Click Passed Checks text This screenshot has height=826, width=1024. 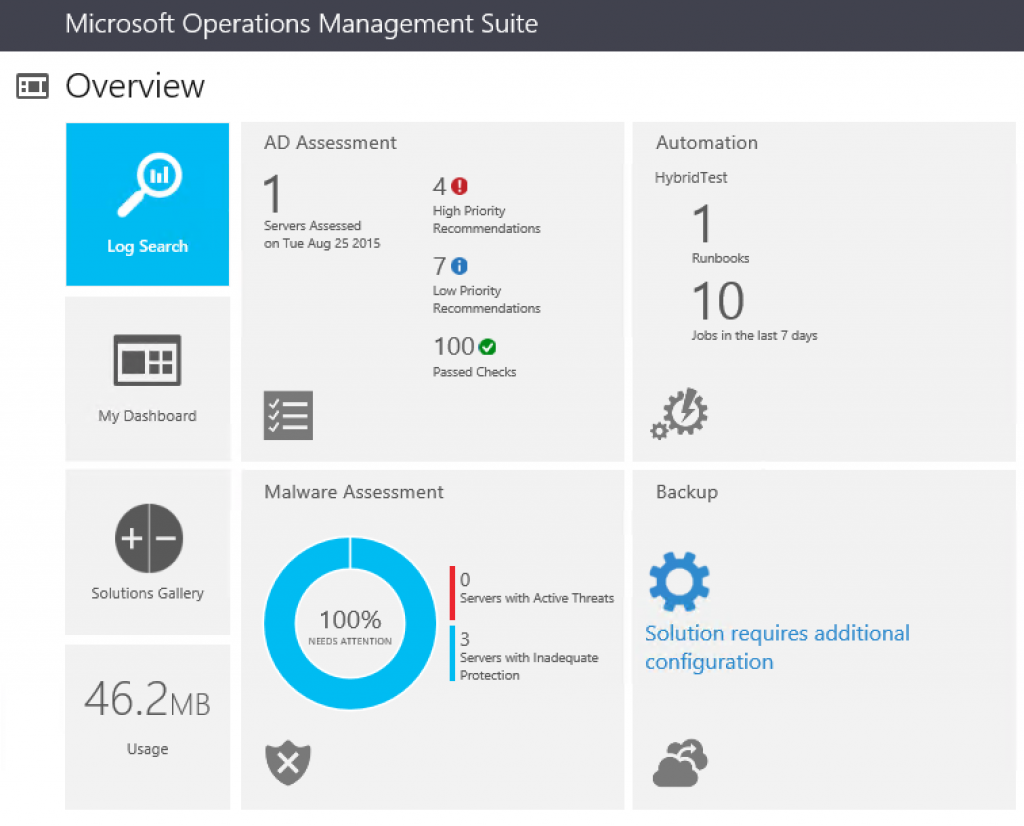click(x=474, y=372)
